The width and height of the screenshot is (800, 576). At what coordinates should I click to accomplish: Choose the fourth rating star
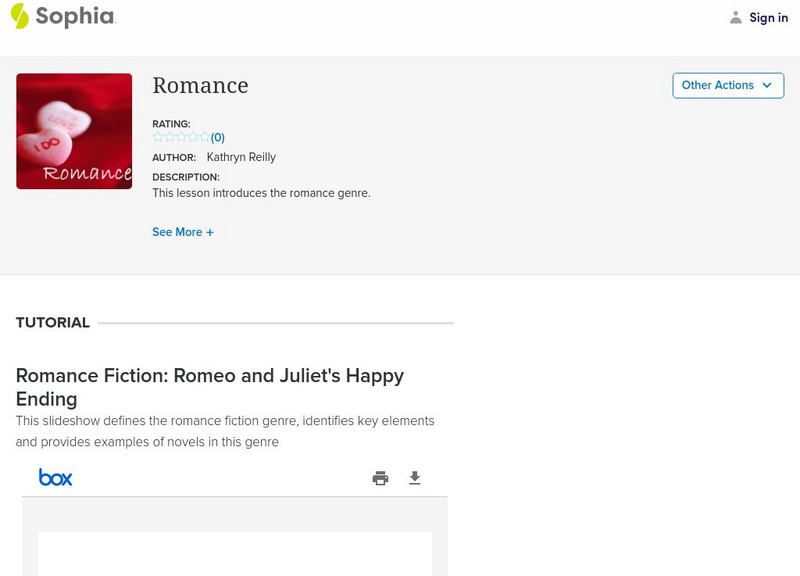[193, 137]
